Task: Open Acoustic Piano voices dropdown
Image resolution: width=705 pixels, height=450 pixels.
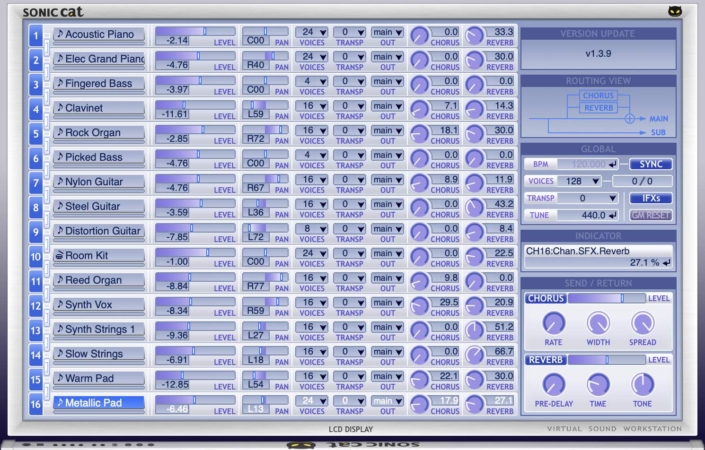Action: [x=311, y=32]
